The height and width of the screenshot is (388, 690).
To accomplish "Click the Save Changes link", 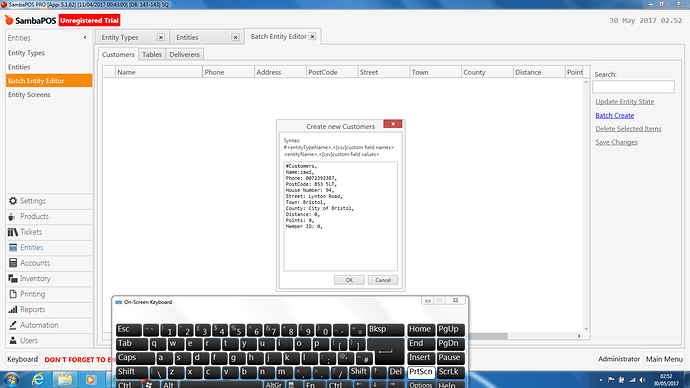I will click(x=616, y=142).
